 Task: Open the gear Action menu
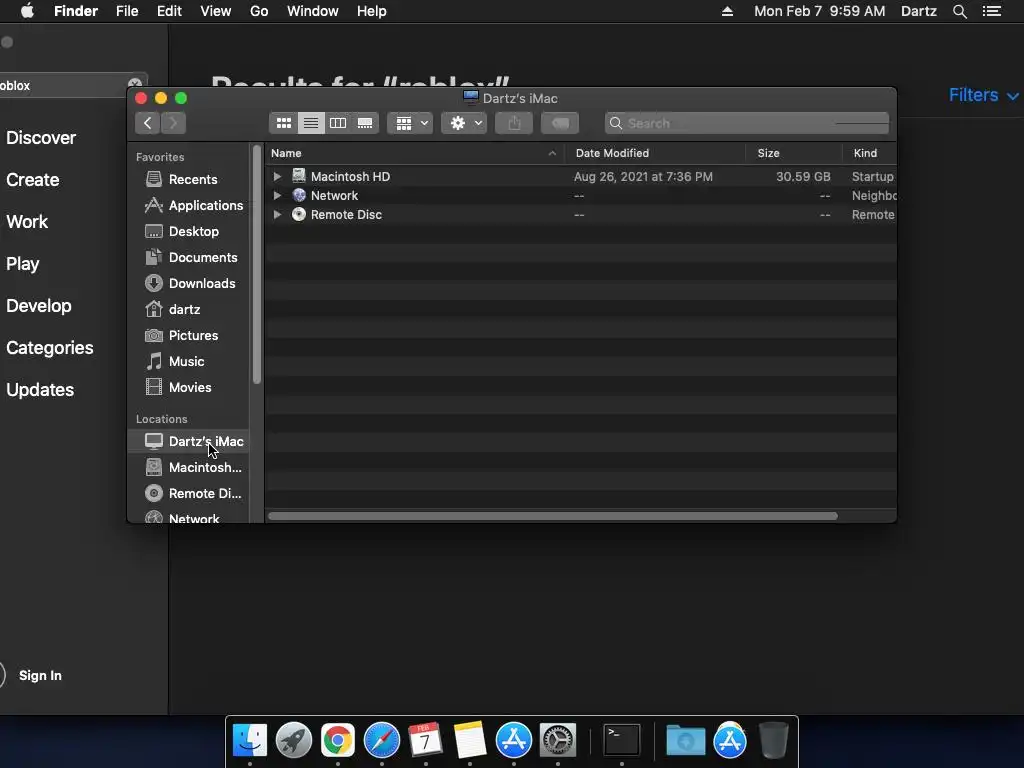coord(464,123)
